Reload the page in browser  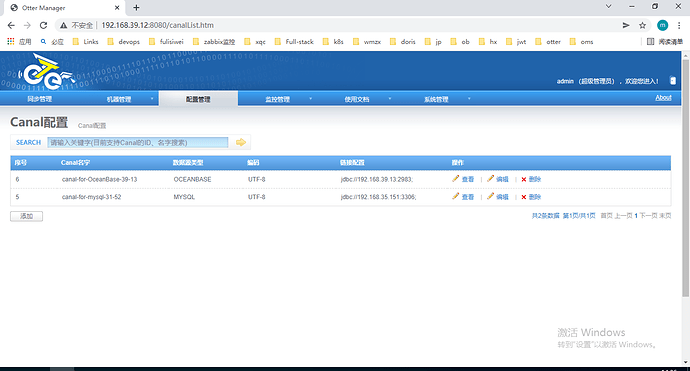[43, 25]
